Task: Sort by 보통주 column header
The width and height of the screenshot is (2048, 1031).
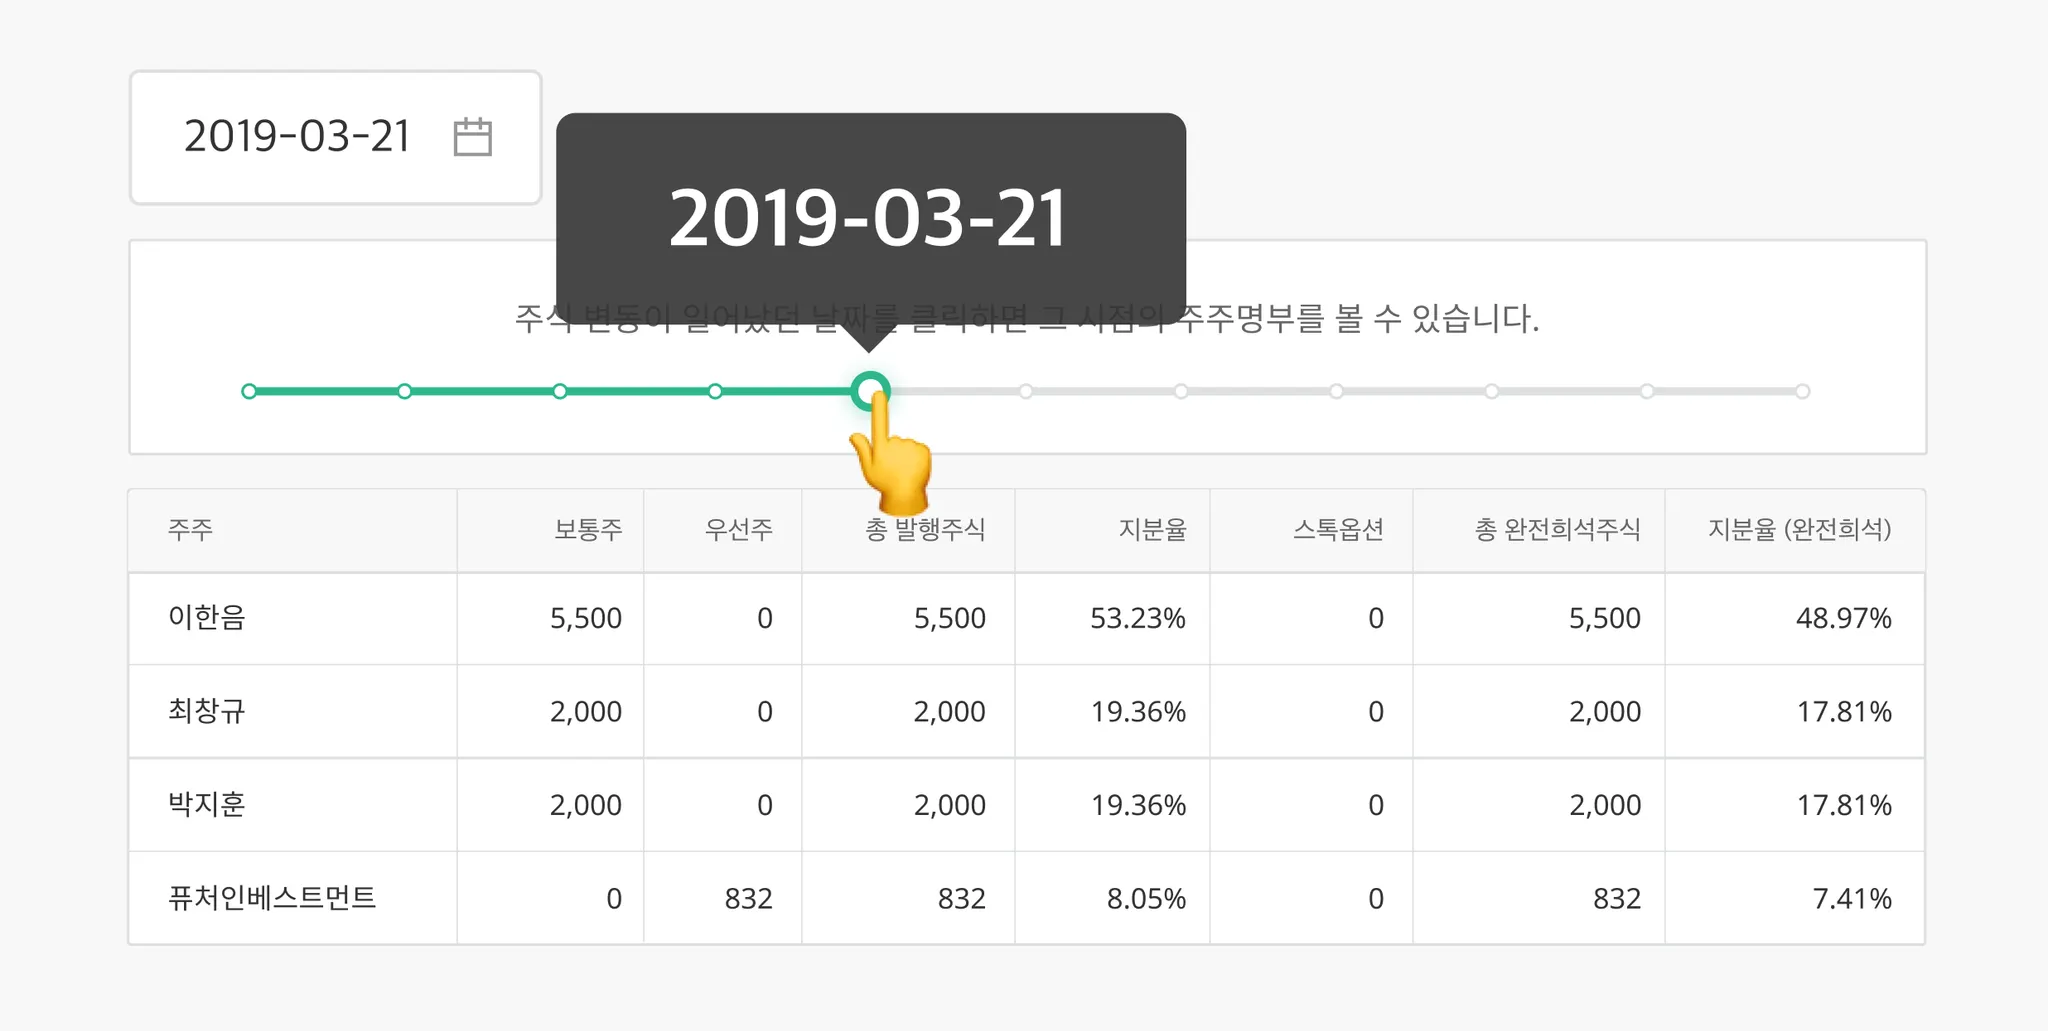Action: click(x=588, y=529)
